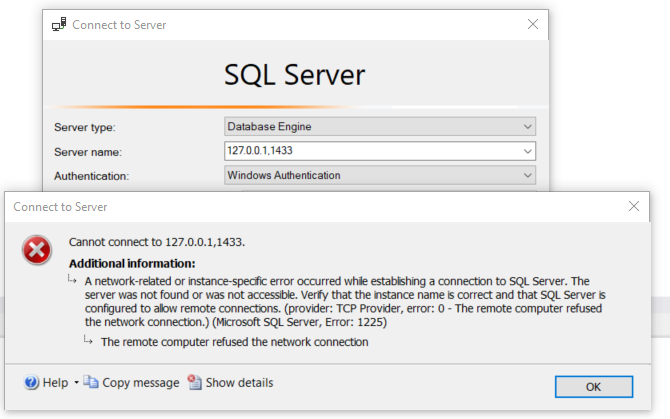
Task: Close the error message dialog
Action: point(634,206)
